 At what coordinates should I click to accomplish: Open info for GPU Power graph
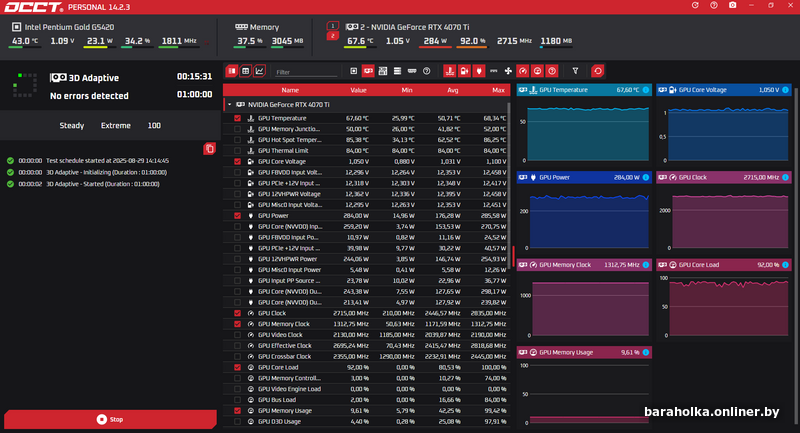(646, 177)
